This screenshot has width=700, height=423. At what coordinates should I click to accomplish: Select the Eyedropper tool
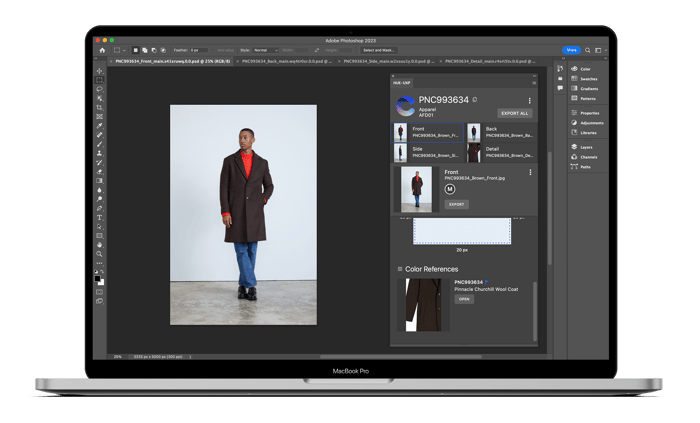coord(100,126)
